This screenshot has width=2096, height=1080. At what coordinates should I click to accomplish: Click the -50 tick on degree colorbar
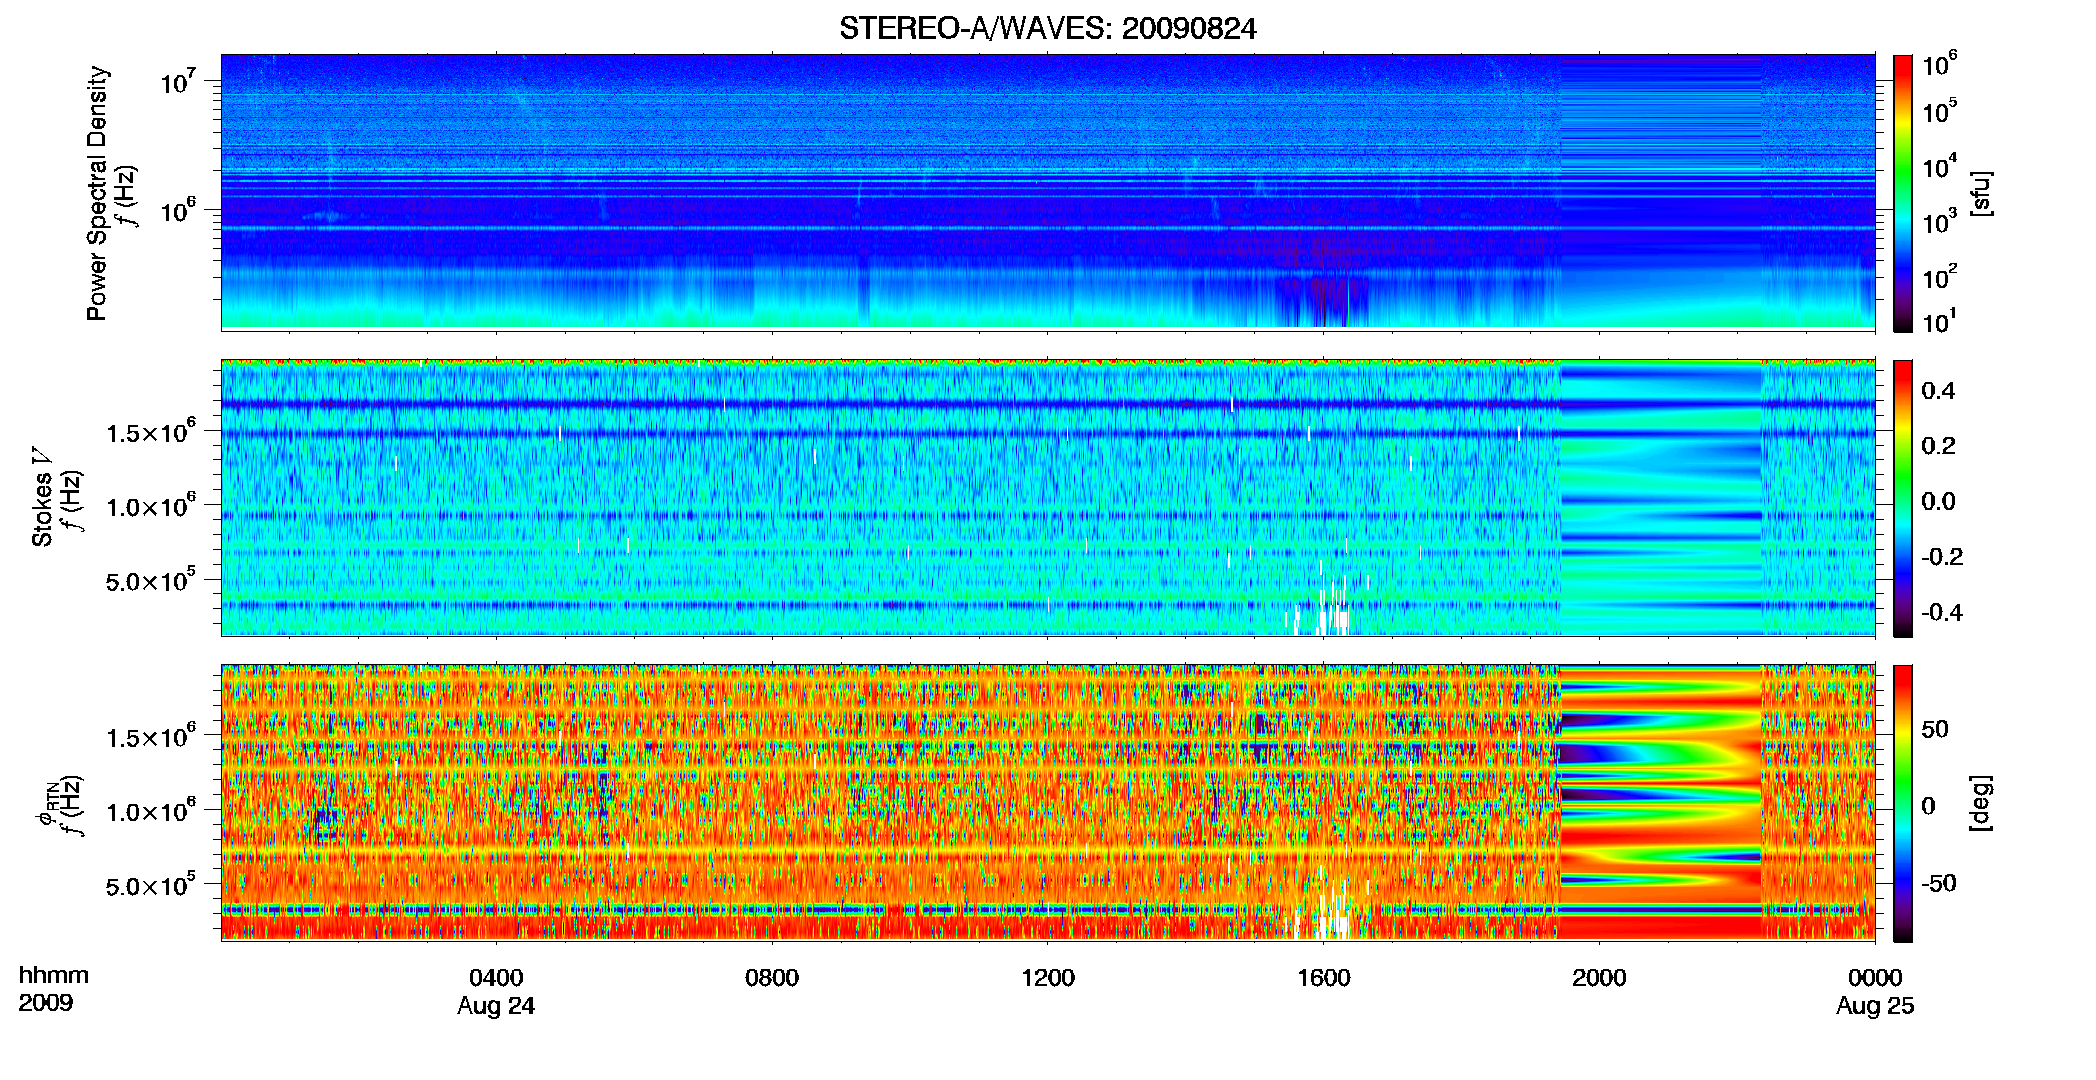[x=1938, y=883]
